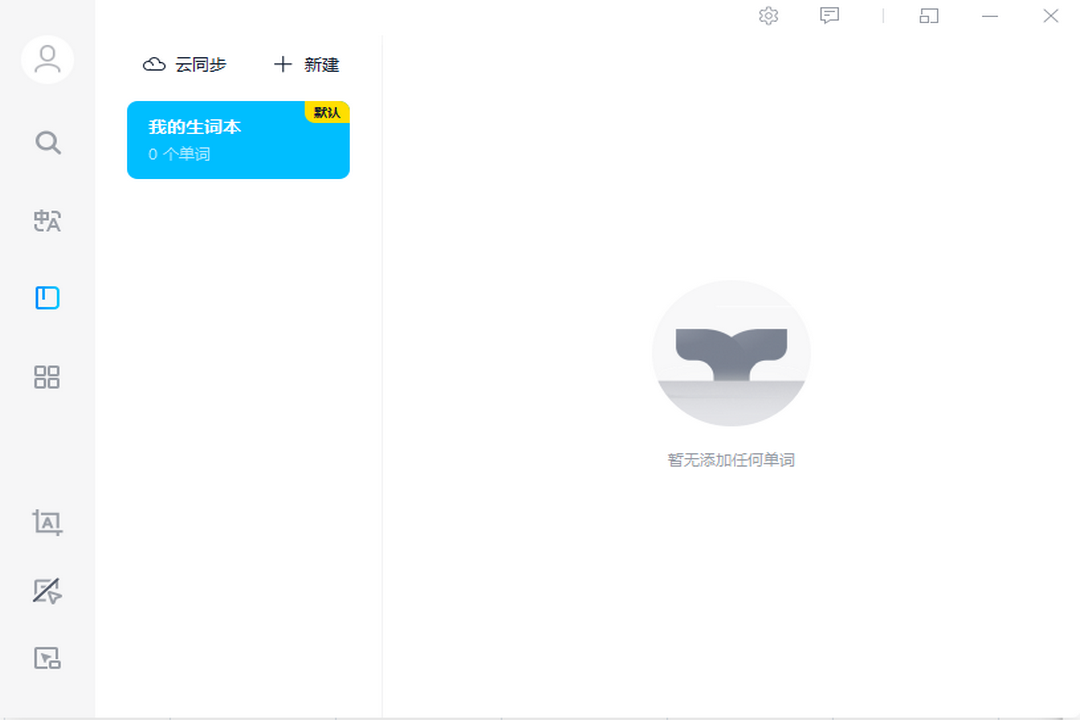Select the translation tool icon
Viewport: 1080px width, 720px height.
pos(47,221)
